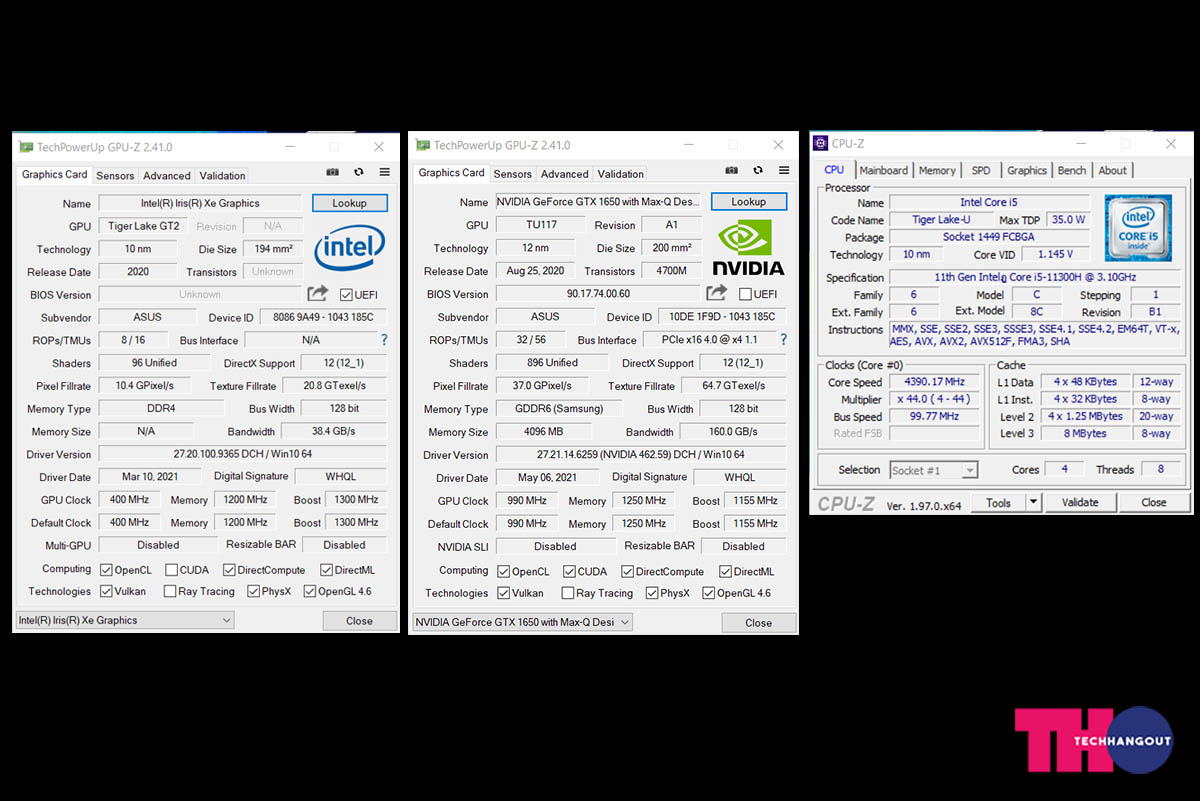Open the Intel(R) Iris(R) Xe Graphics GPU selector dropdown

click(x=125, y=621)
